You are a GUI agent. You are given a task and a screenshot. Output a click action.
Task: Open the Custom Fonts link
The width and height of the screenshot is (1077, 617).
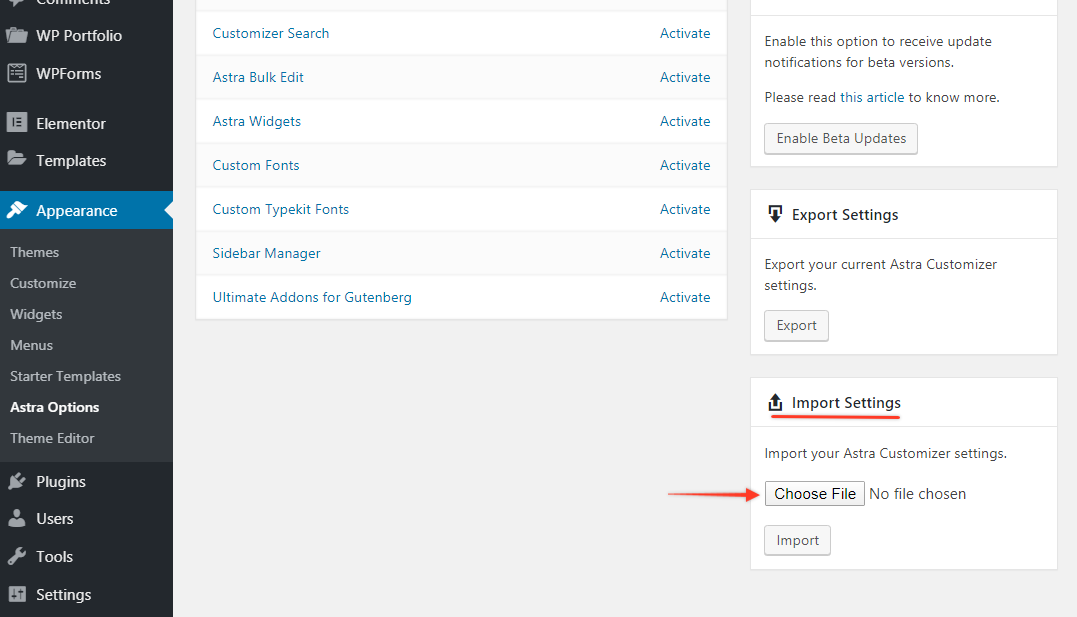[256, 165]
